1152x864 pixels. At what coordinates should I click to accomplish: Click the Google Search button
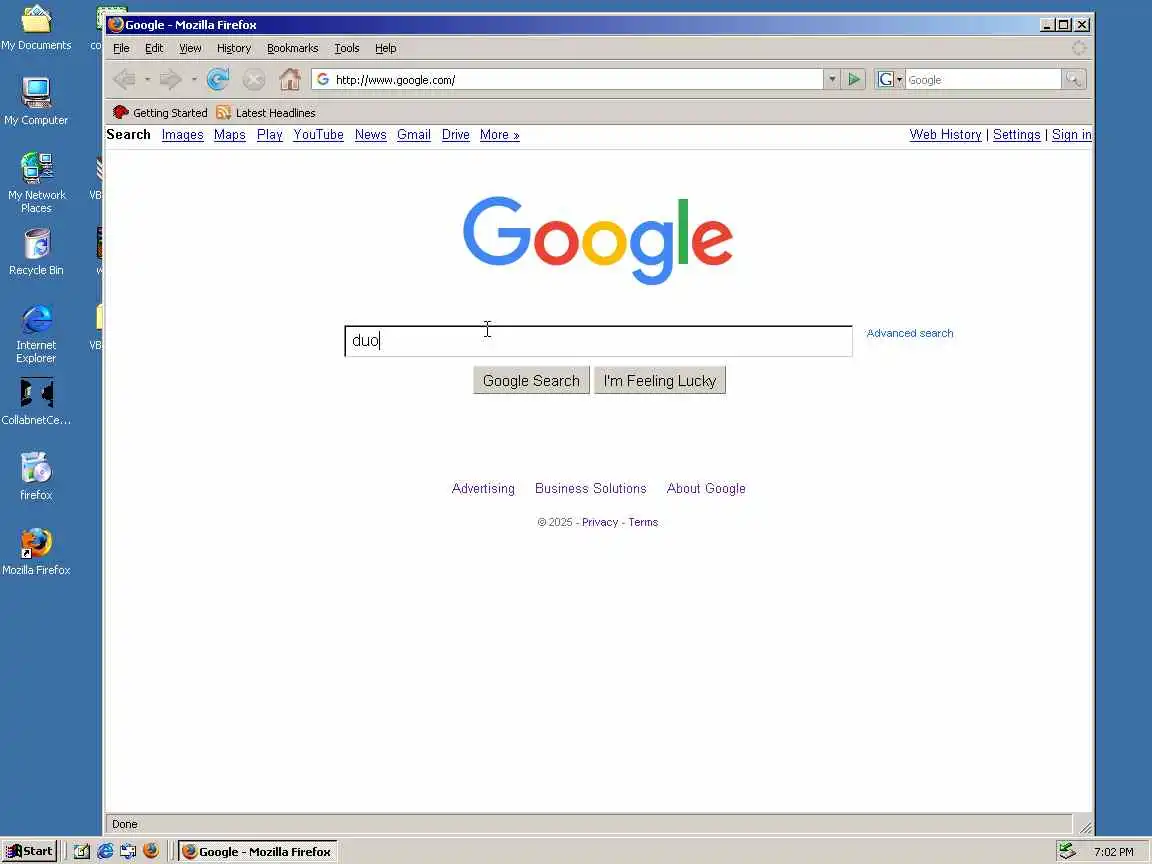click(x=531, y=381)
